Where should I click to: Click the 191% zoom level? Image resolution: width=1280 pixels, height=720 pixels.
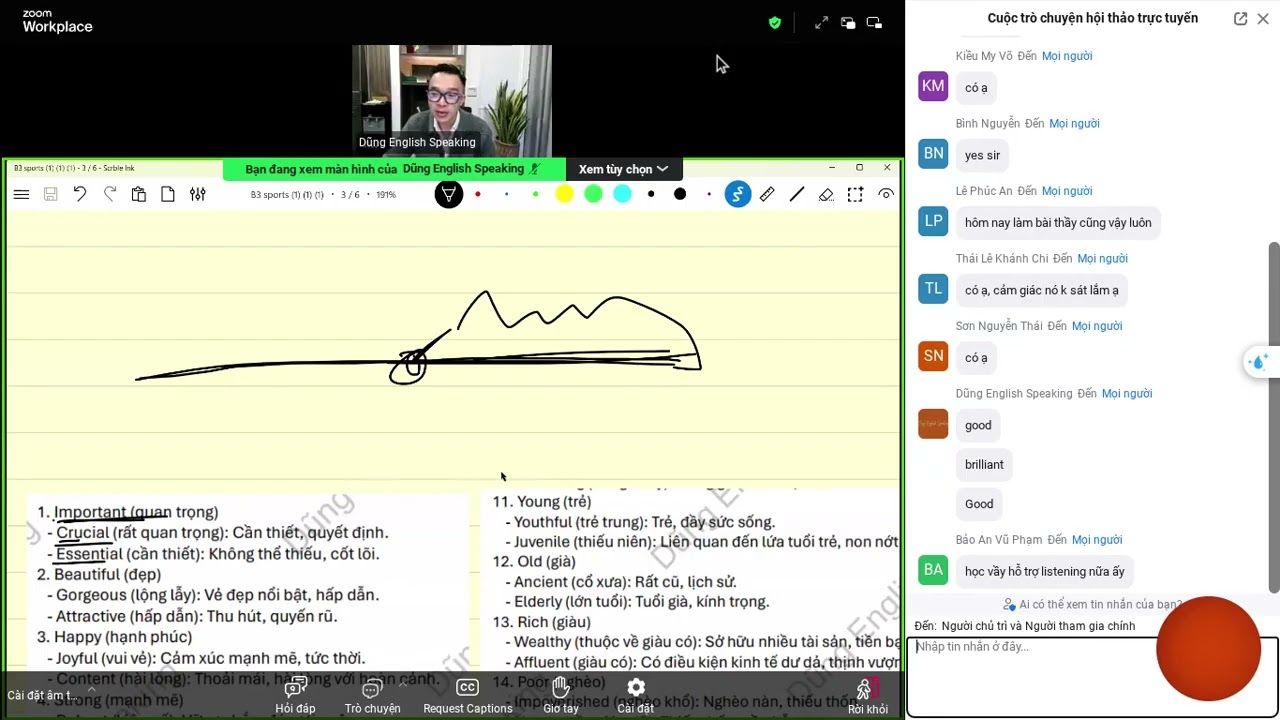click(x=386, y=195)
